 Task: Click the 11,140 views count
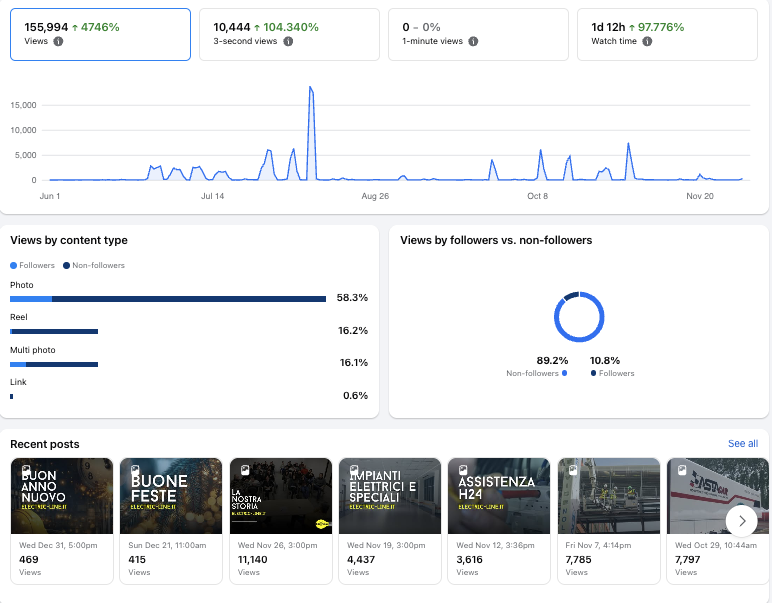(253, 560)
